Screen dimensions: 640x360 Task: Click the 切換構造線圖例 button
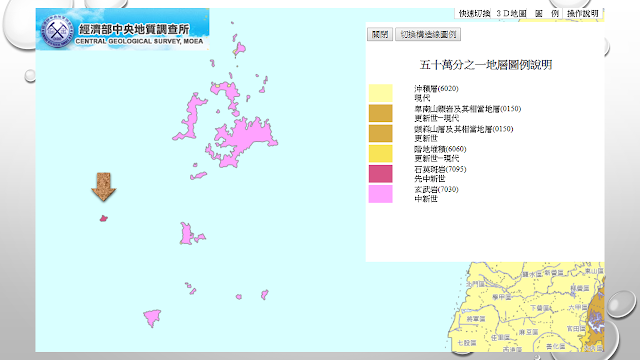point(428,34)
